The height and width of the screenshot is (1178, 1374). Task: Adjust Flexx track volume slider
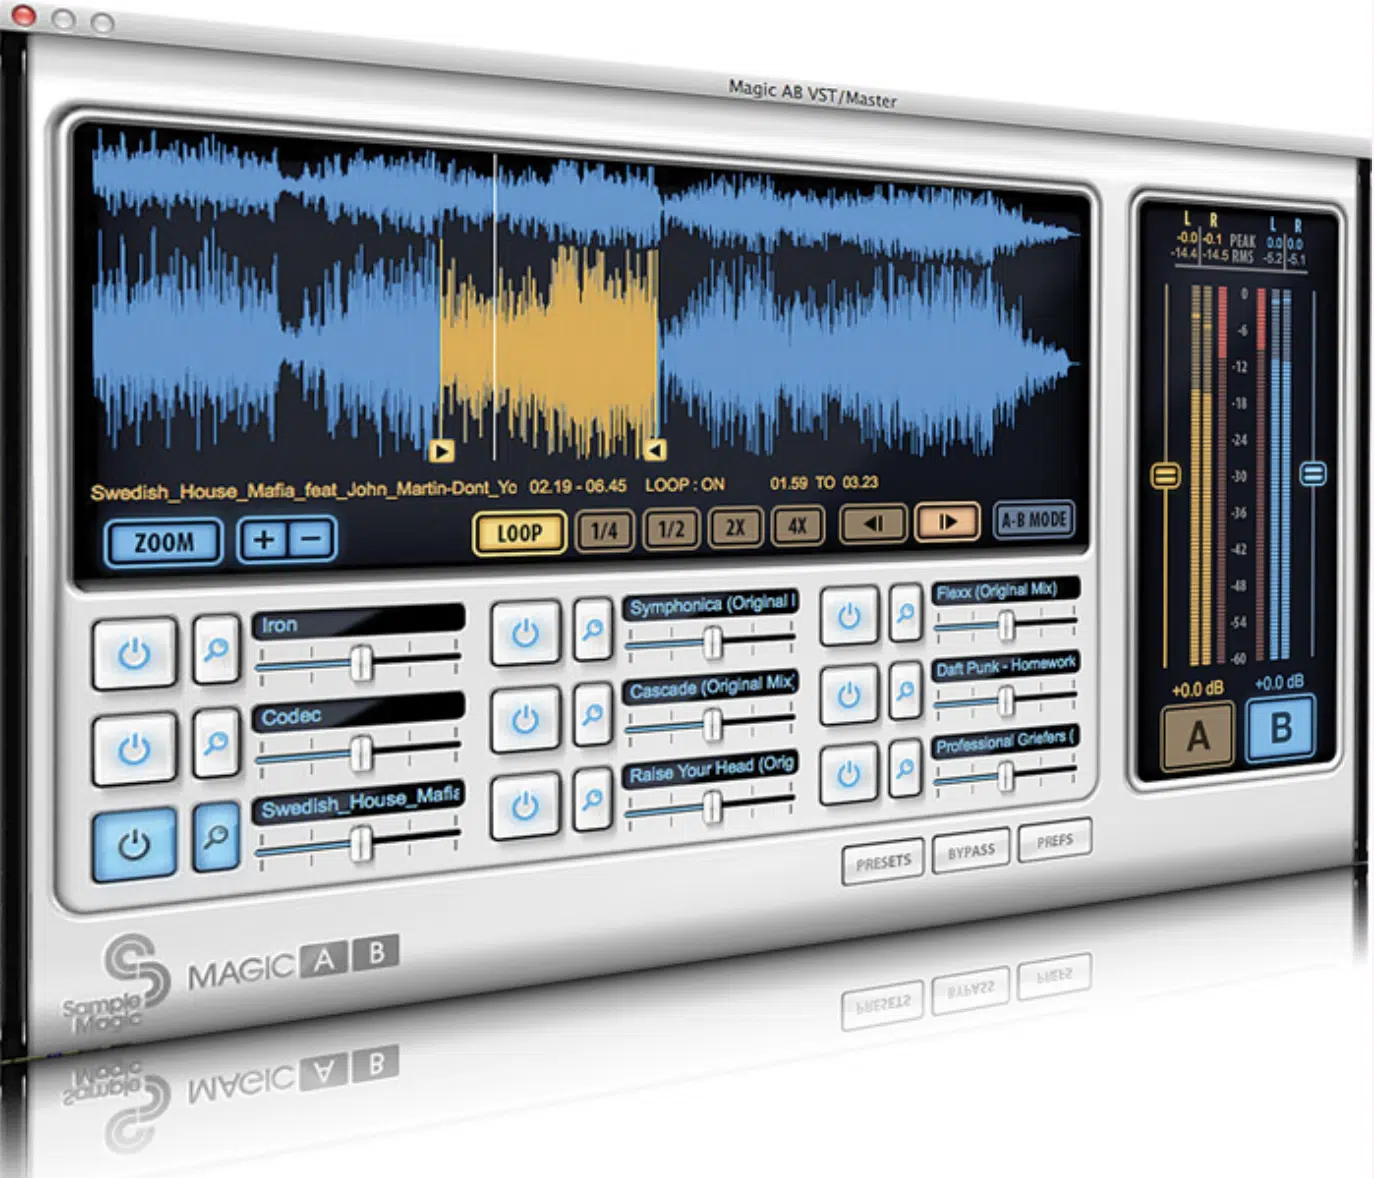click(x=1006, y=625)
